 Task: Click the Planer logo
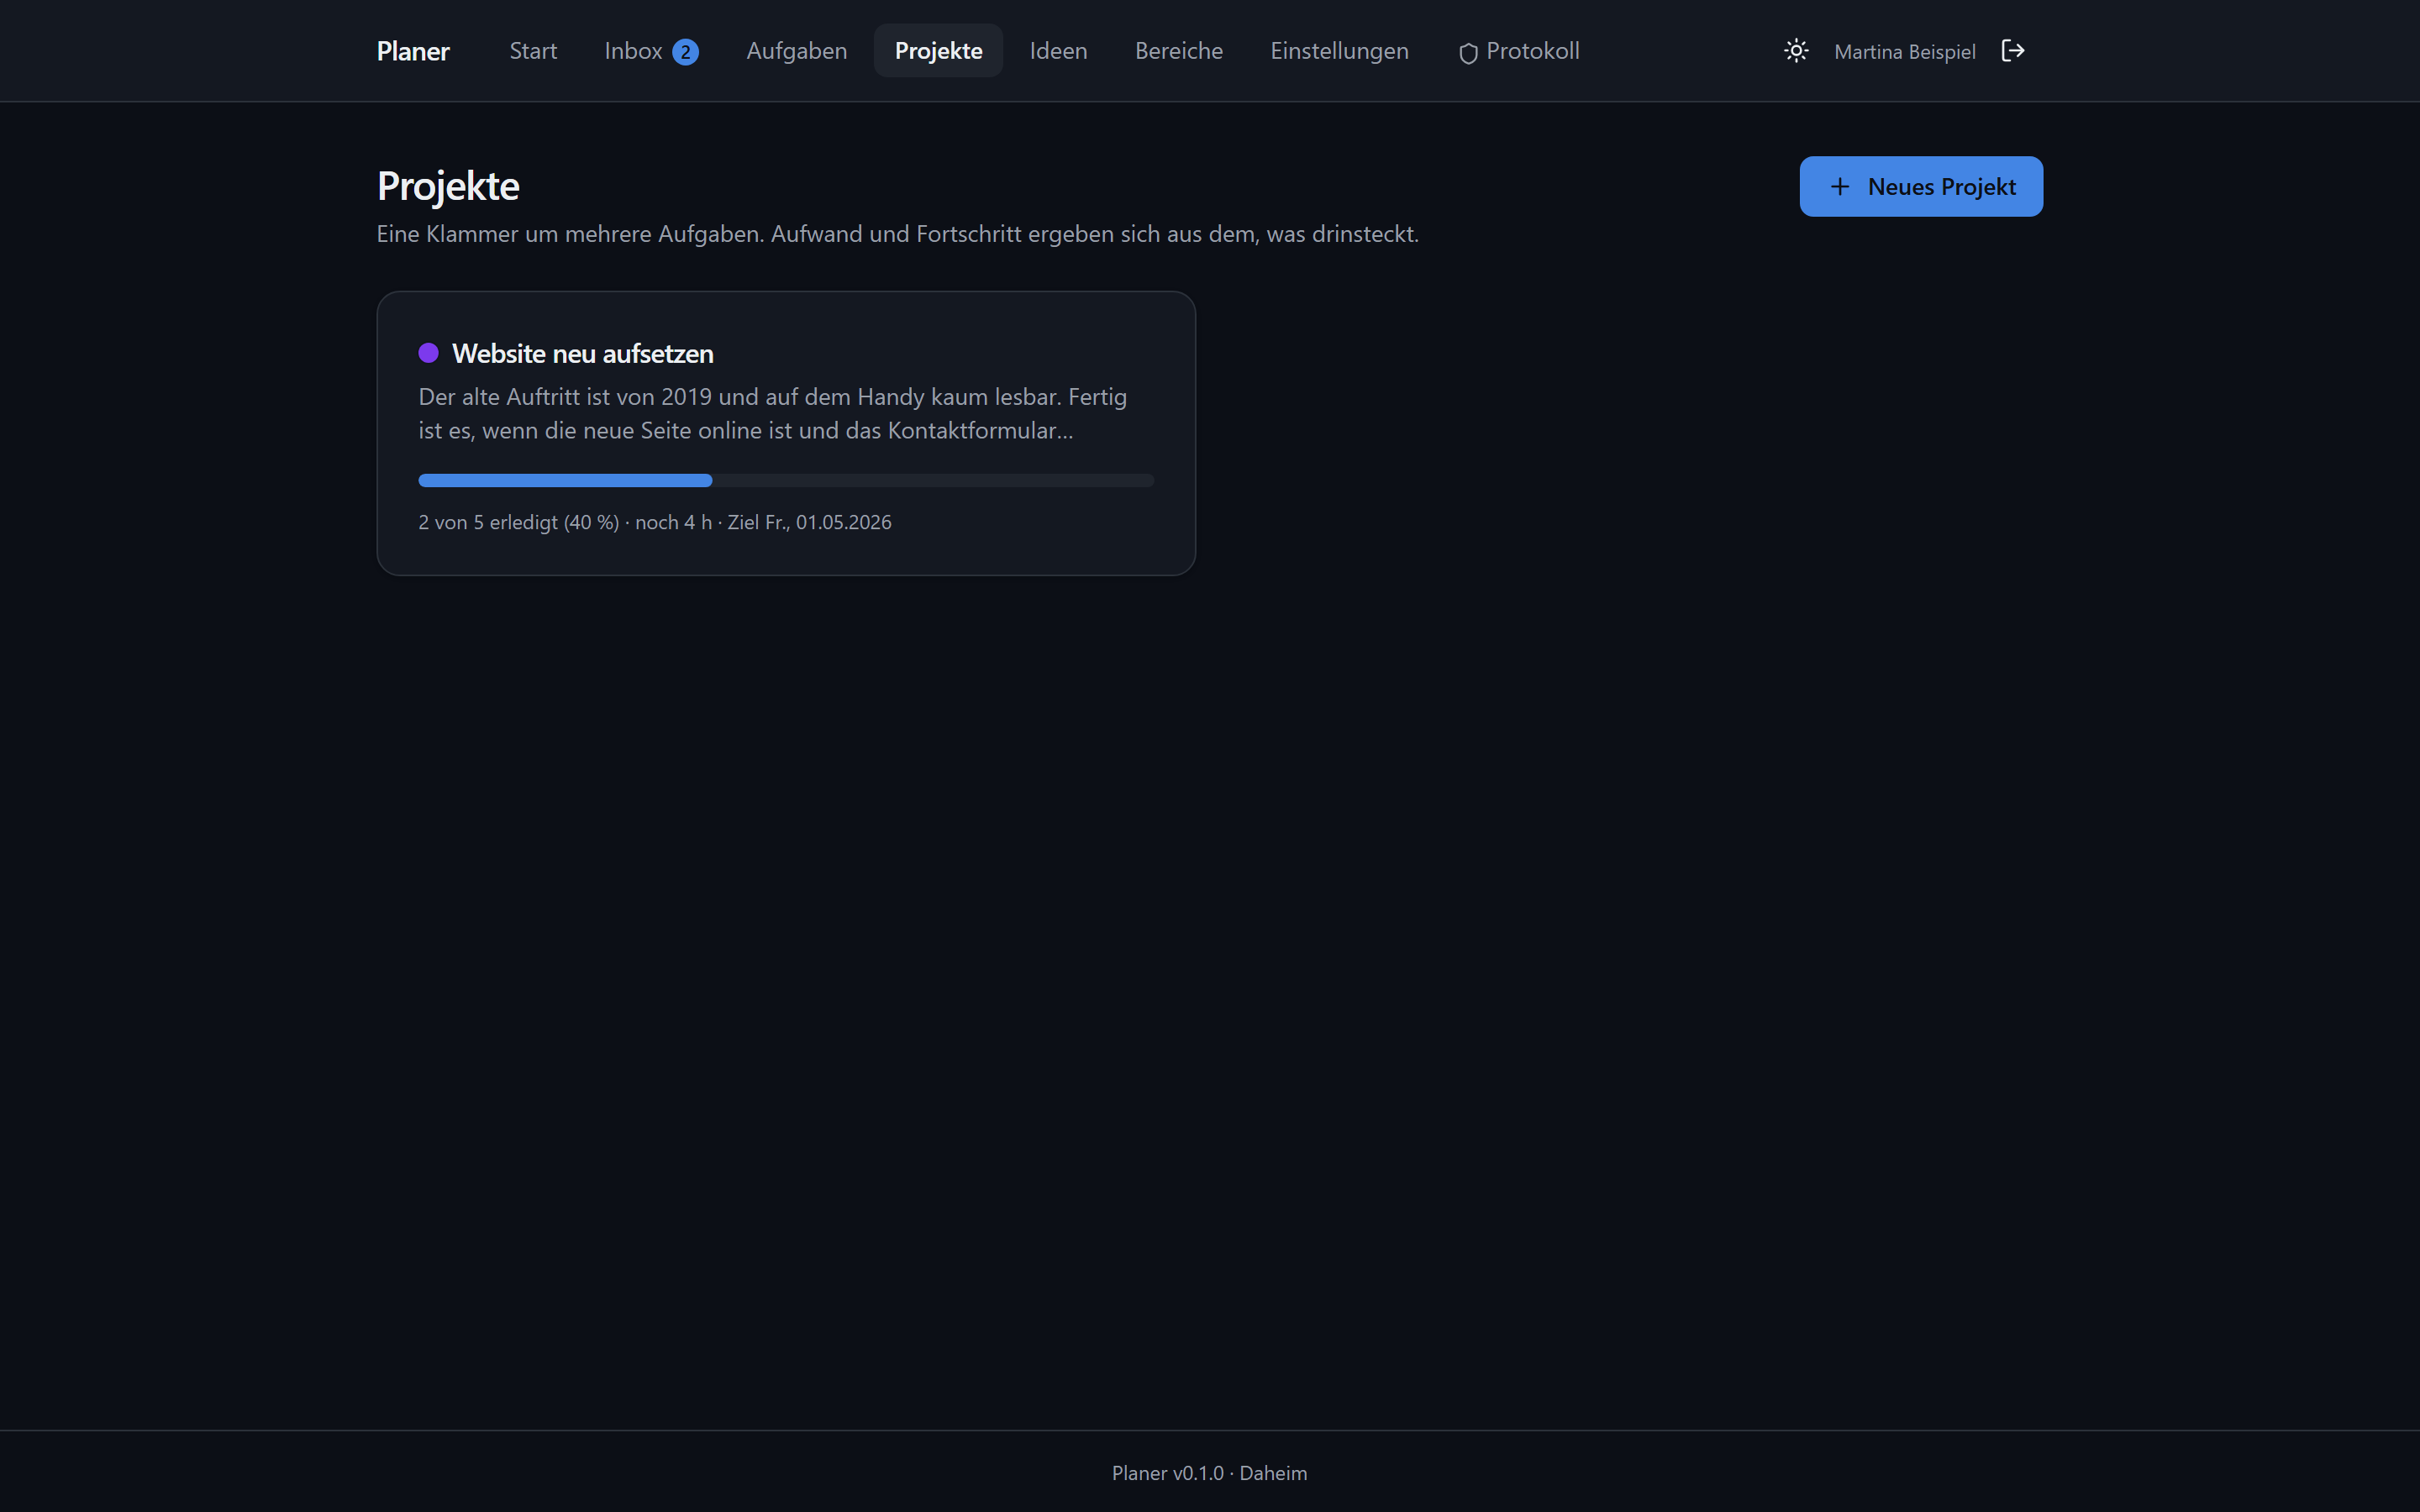[413, 51]
